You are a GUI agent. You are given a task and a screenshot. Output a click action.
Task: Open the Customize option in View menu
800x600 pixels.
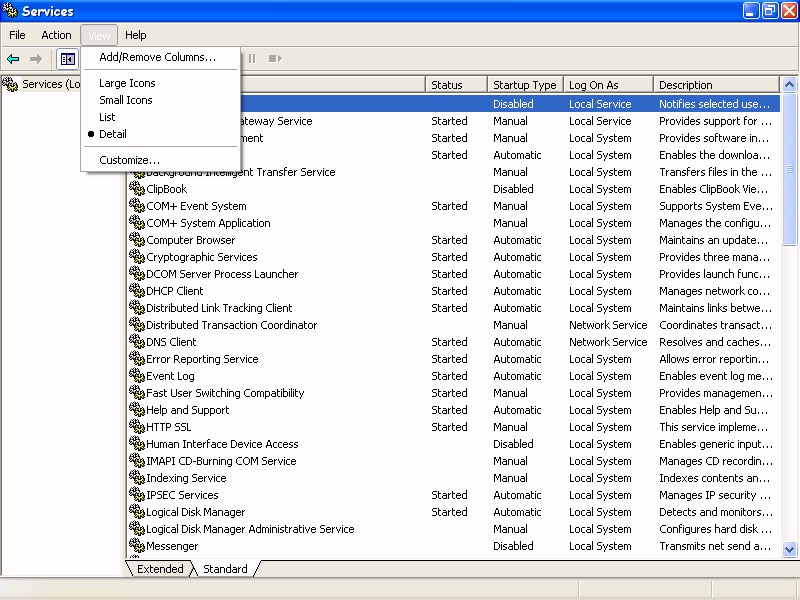(x=160, y=160)
